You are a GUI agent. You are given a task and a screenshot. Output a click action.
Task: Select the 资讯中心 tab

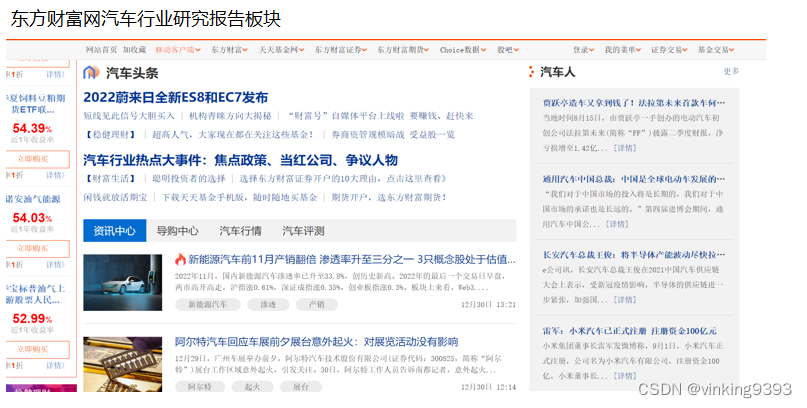pyautogui.click(x=115, y=230)
